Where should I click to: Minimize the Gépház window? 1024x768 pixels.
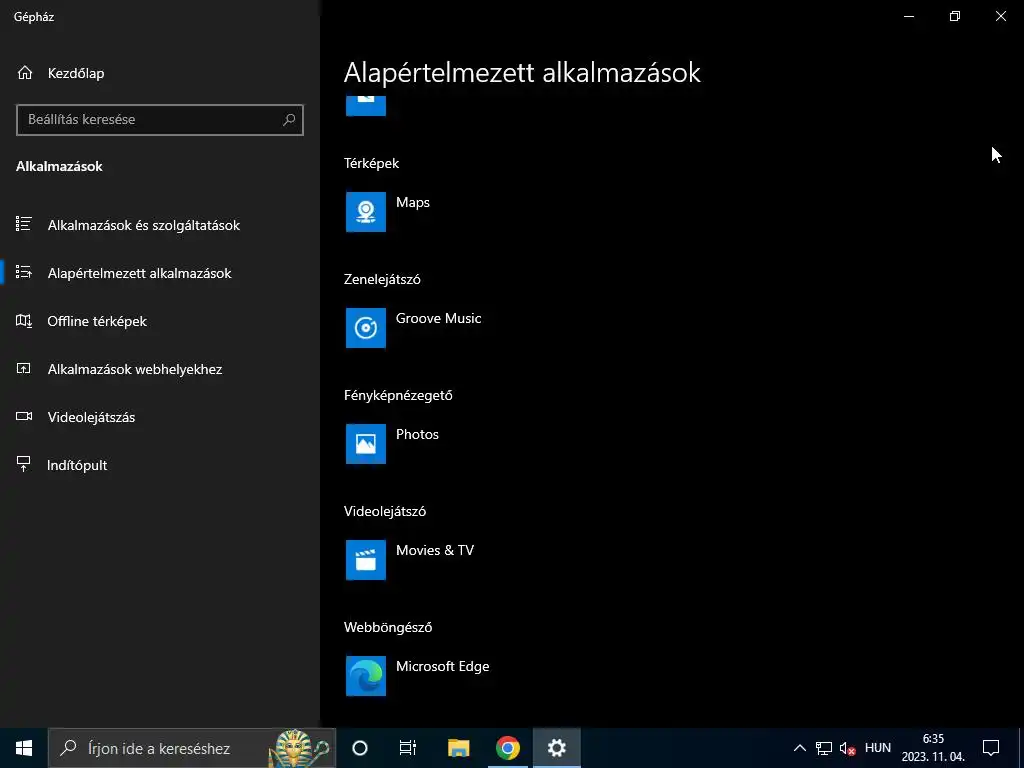[908, 16]
